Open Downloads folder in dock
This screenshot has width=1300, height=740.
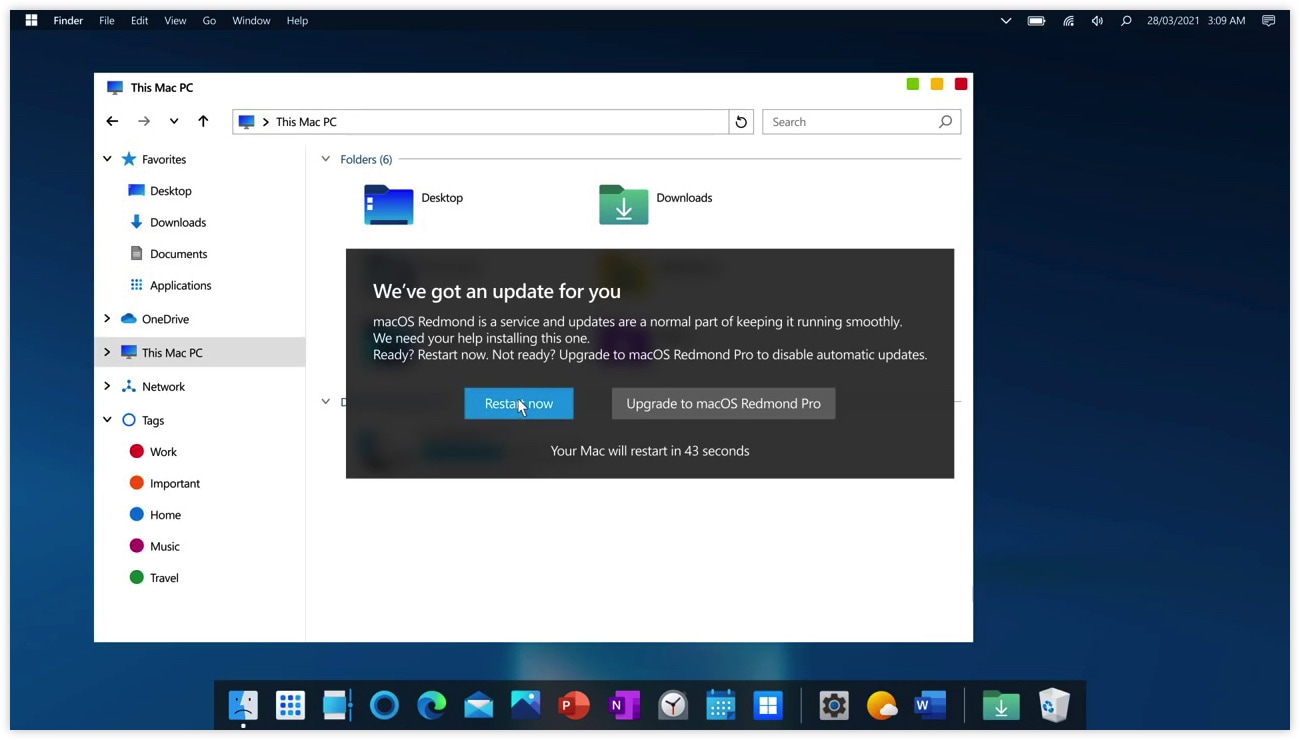(1001, 706)
